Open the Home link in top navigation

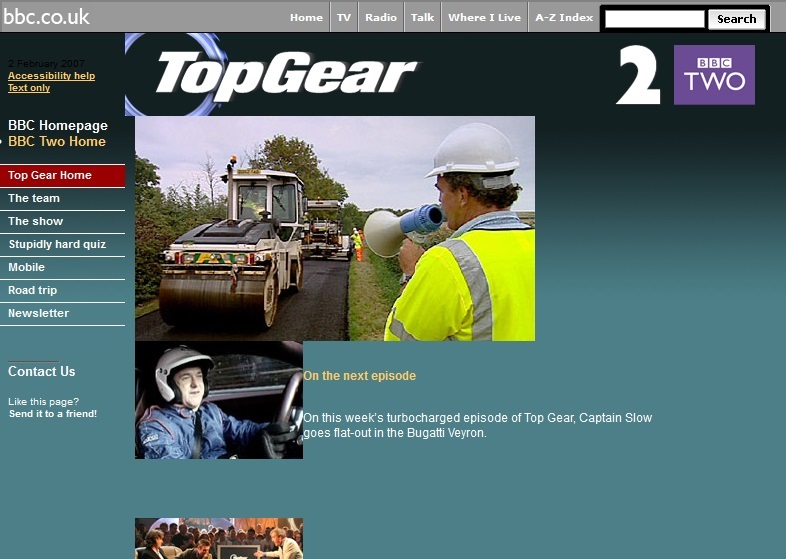coord(306,17)
